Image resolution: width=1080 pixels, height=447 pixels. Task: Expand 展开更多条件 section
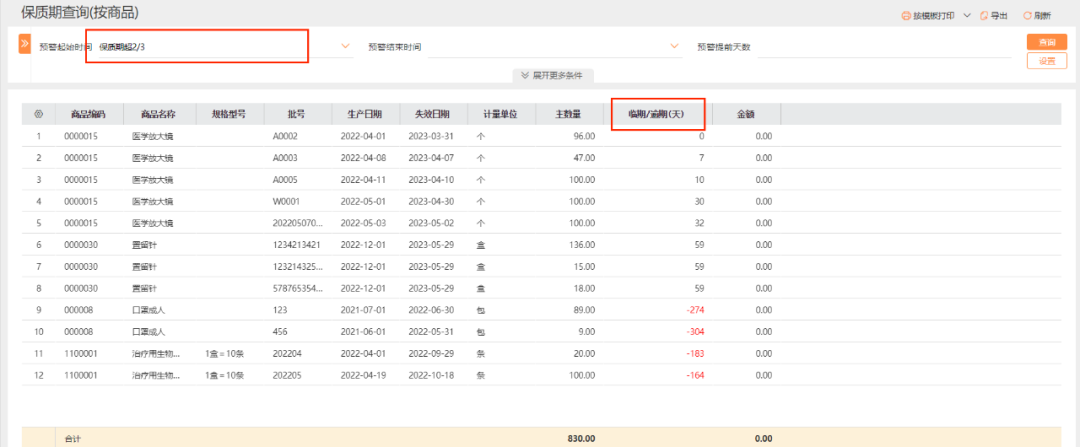coord(552,75)
